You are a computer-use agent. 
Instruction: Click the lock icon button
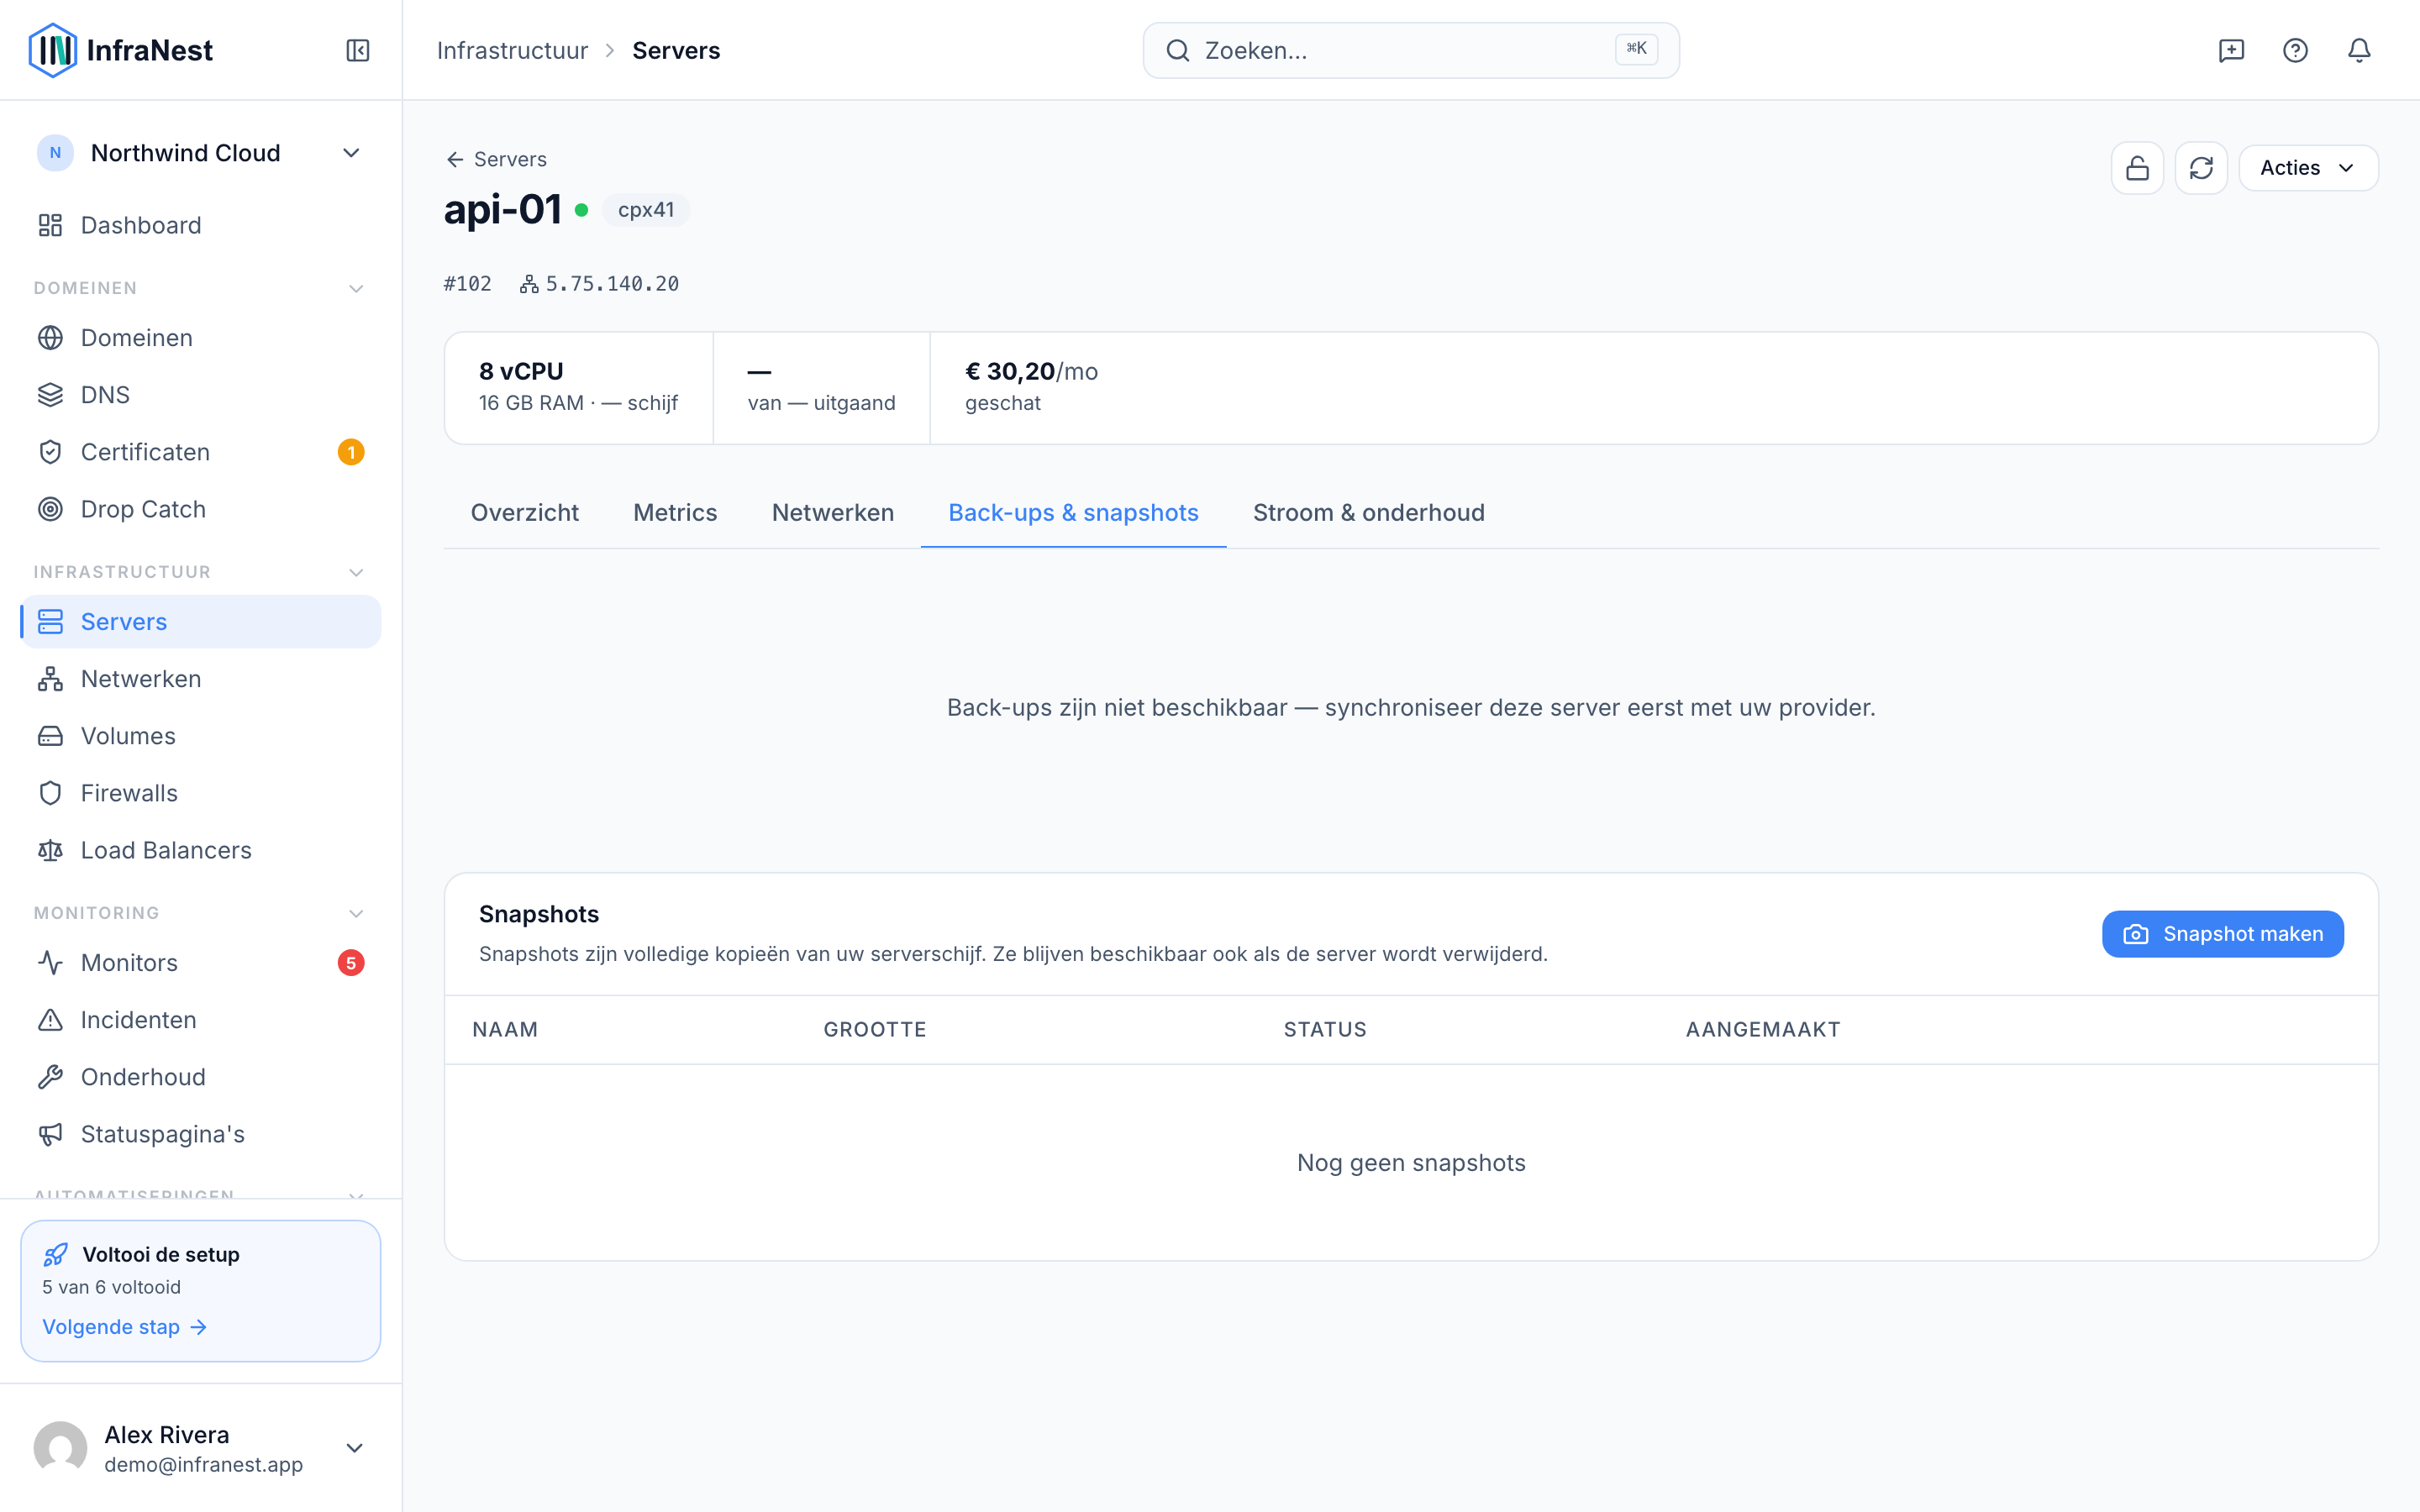tap(2137, 168)
